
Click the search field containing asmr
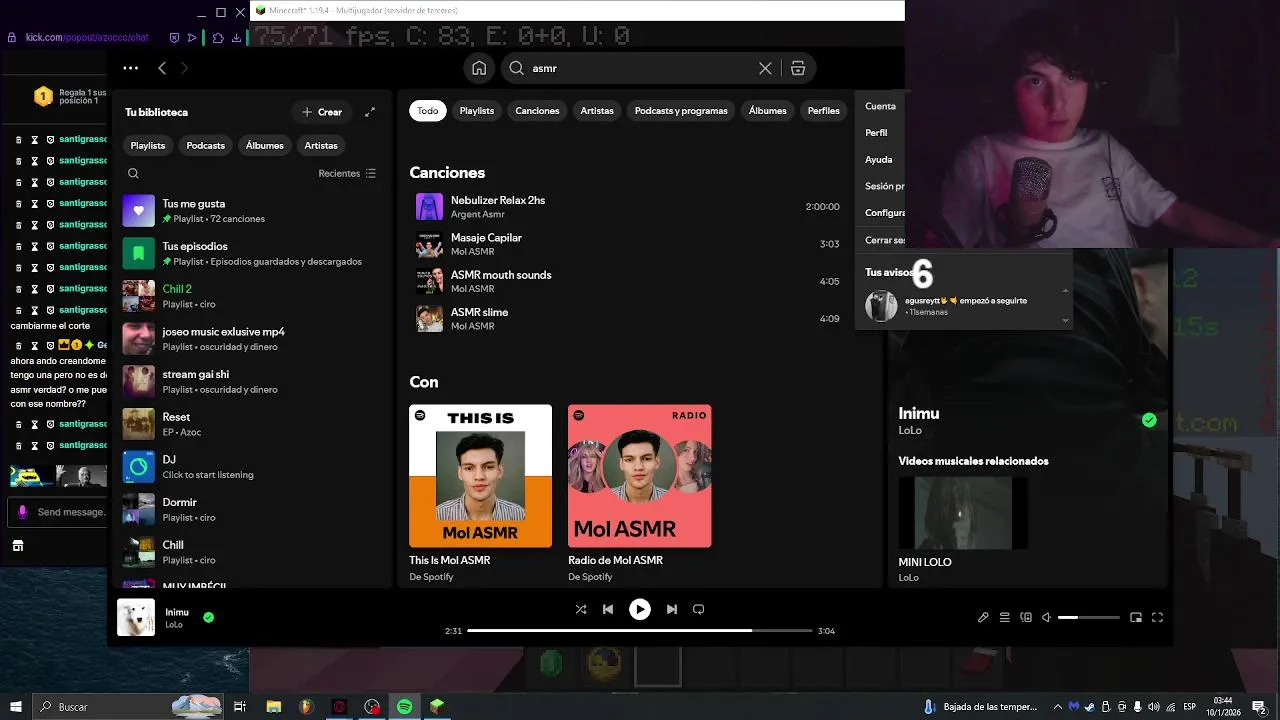click(642, 68)
